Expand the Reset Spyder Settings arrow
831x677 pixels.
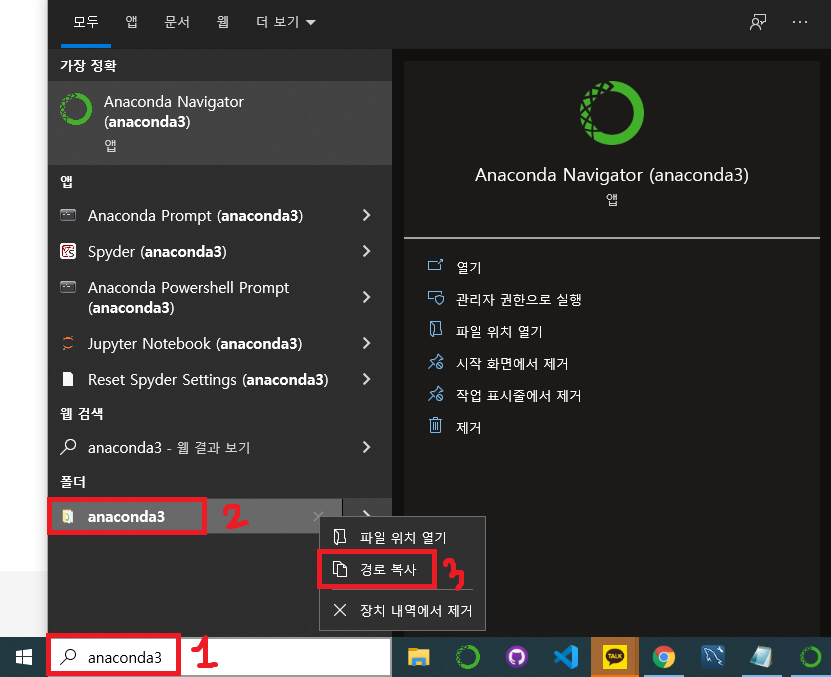point(366,379)
